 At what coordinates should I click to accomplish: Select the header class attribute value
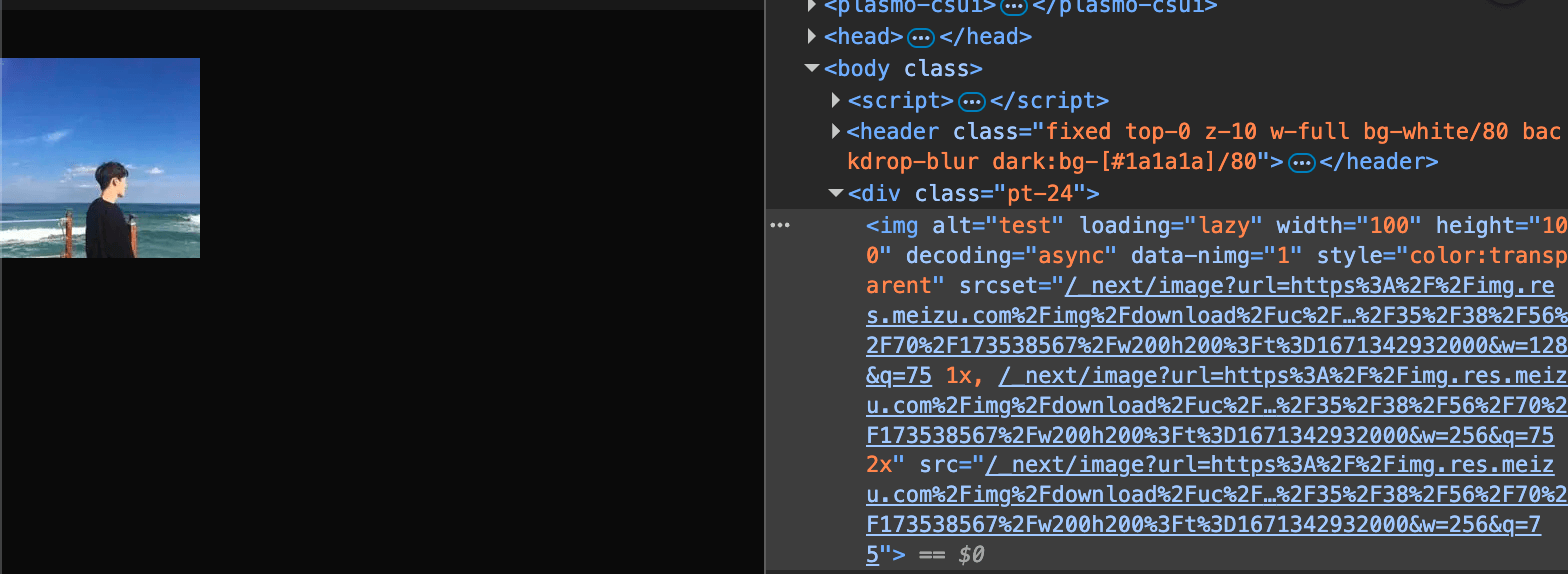point(1203,146)
